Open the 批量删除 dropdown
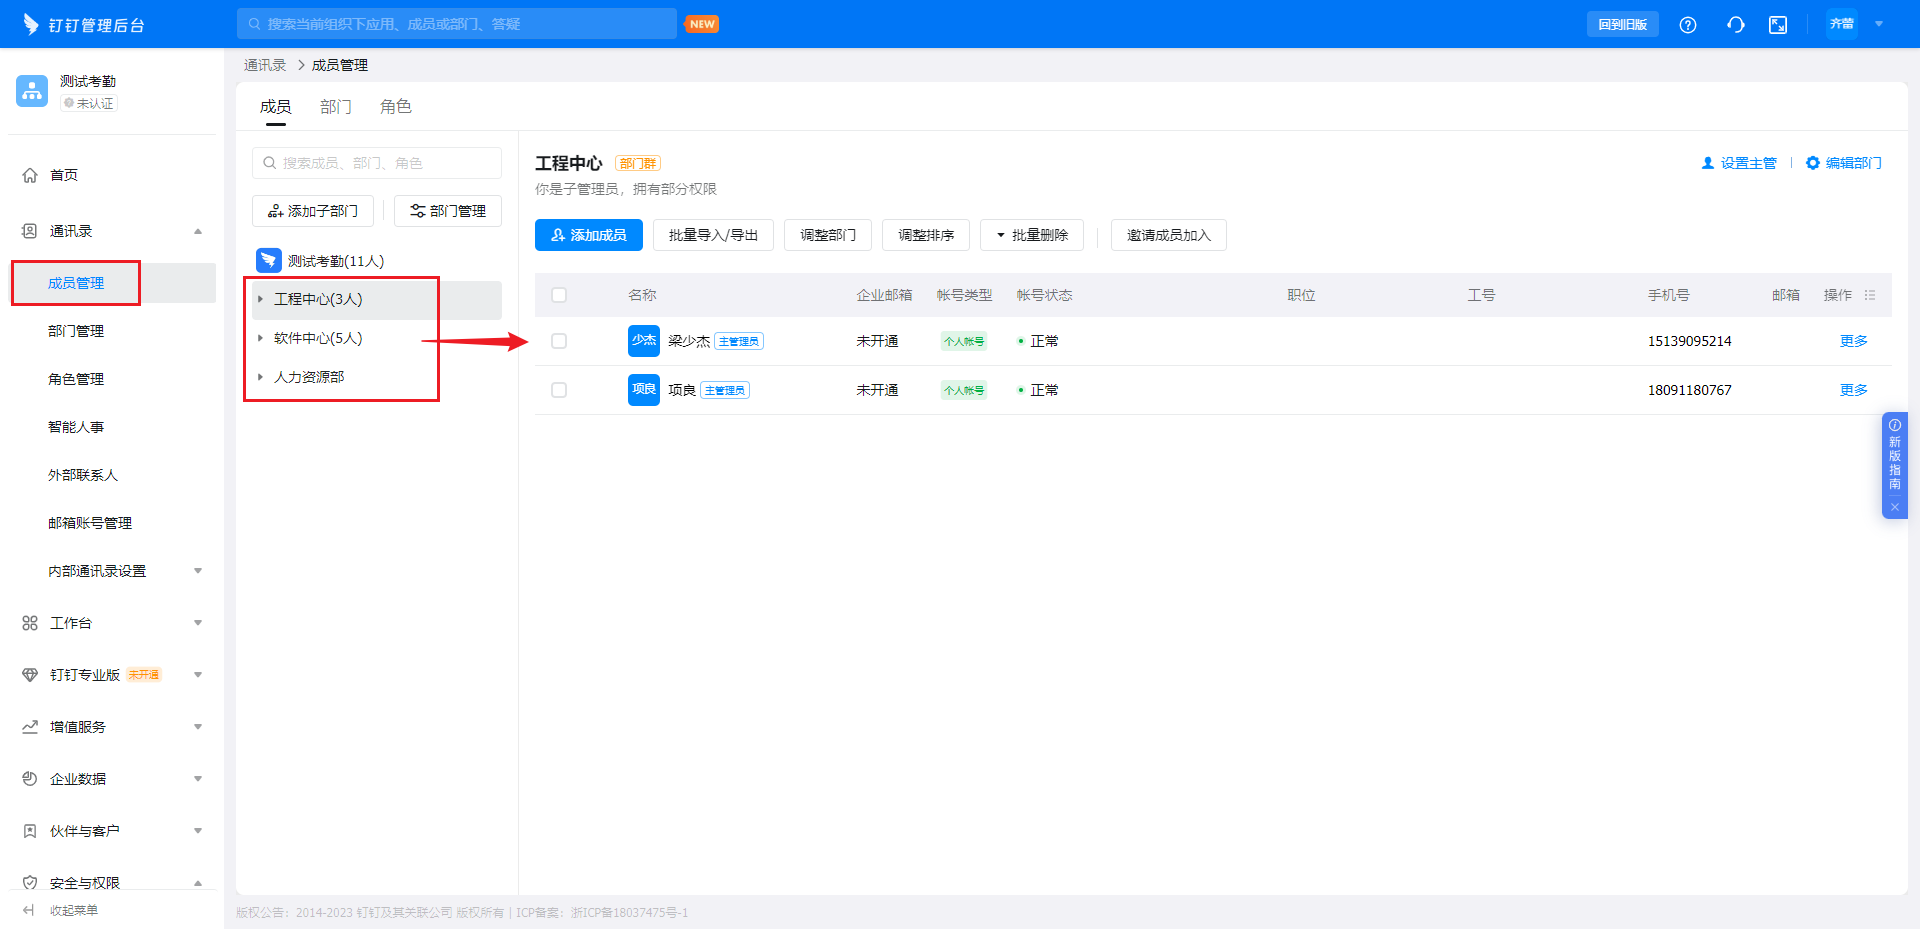The height and width of the screenshot is (929, 1920). [1033, 235]
